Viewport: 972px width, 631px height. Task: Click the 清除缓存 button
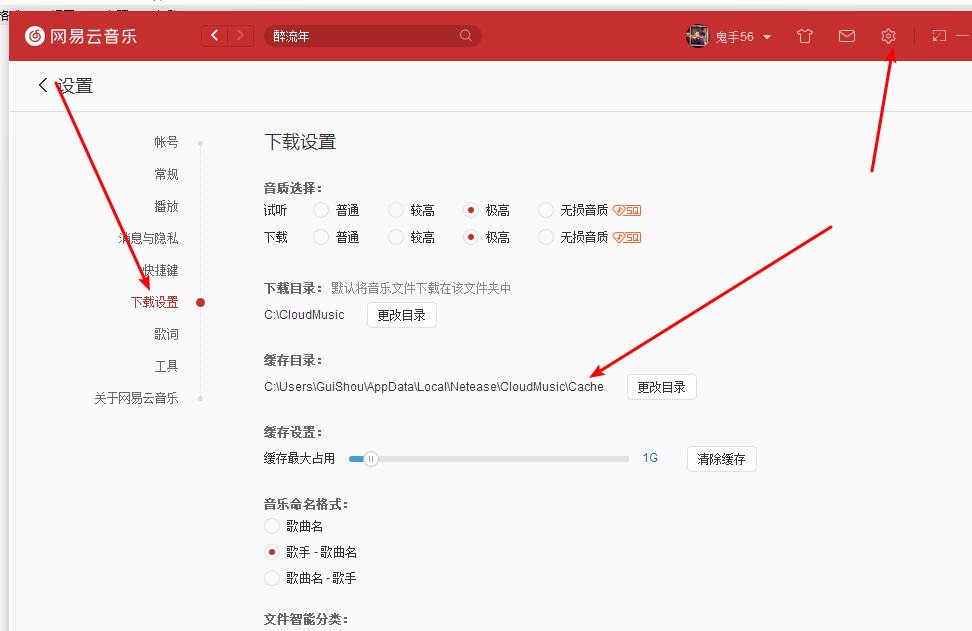click(x=722, y=459)
